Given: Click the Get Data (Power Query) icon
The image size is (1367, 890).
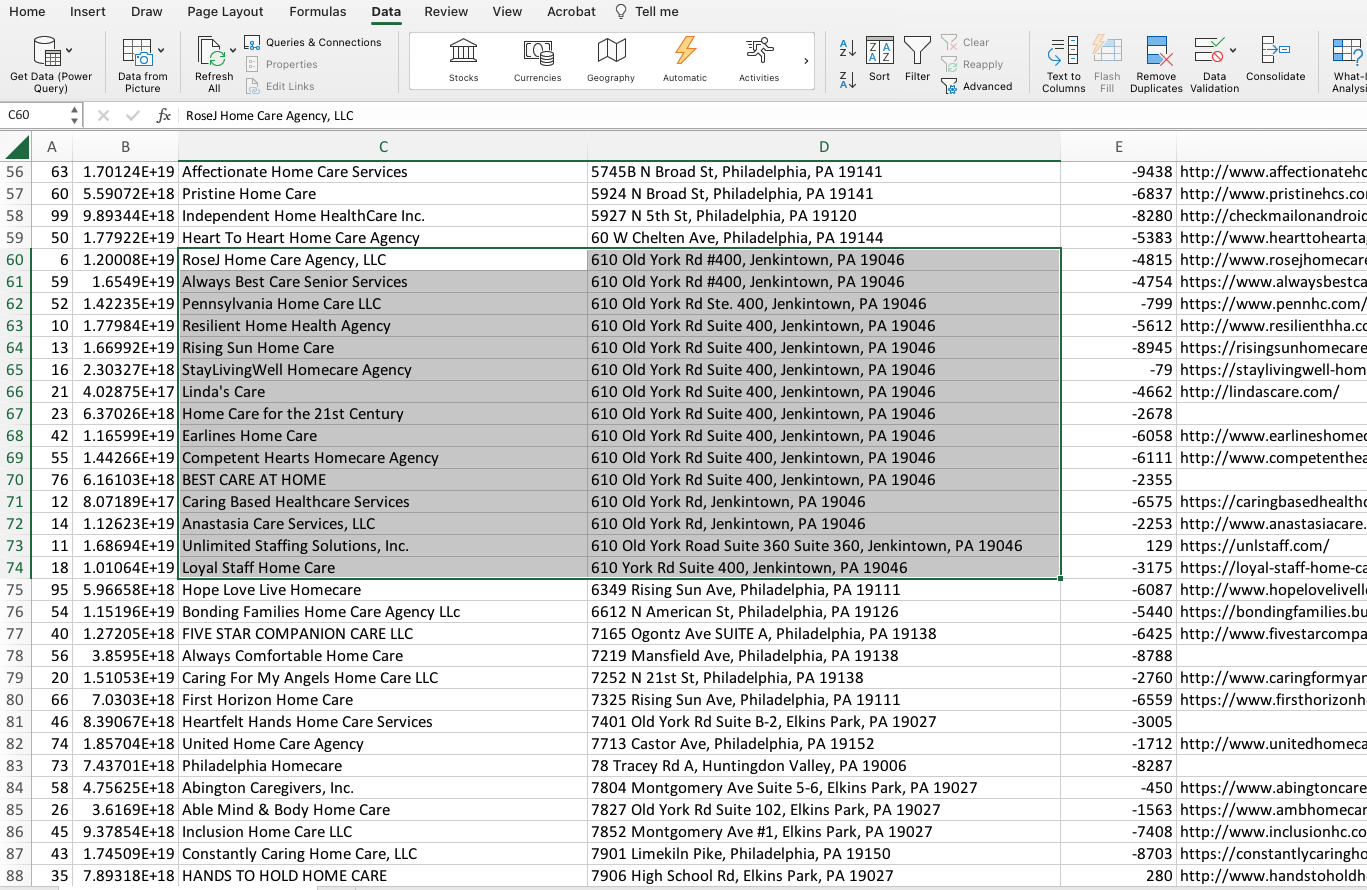Looking at the screenshot, I should [x=46, y=51].
